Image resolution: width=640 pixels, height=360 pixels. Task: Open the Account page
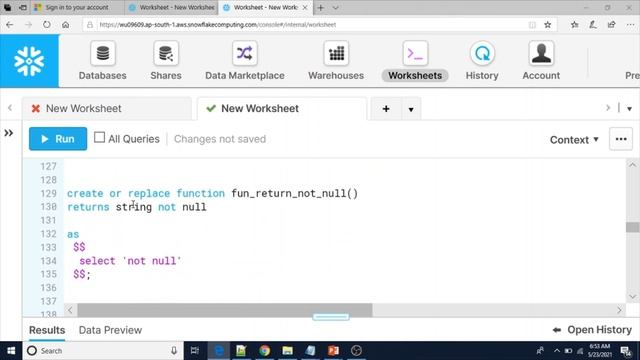pos(541,61)
